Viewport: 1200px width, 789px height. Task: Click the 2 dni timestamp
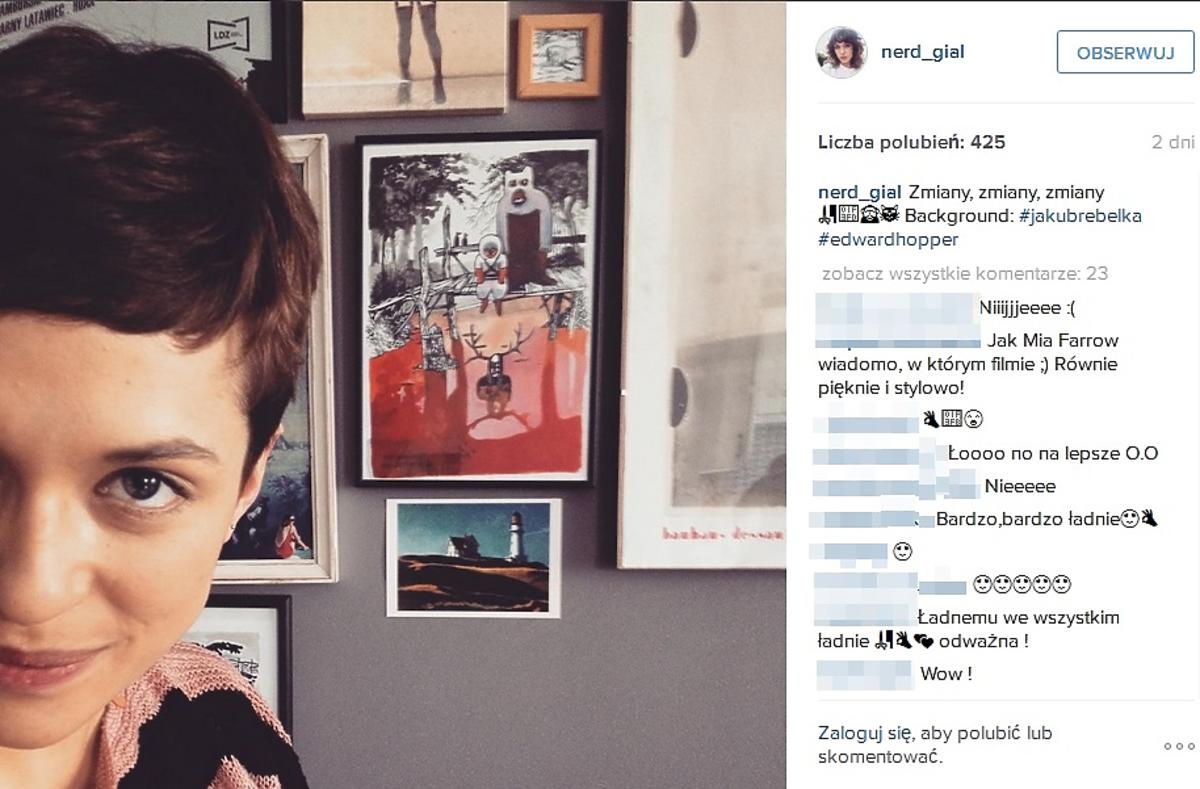tap(1172, 142)
